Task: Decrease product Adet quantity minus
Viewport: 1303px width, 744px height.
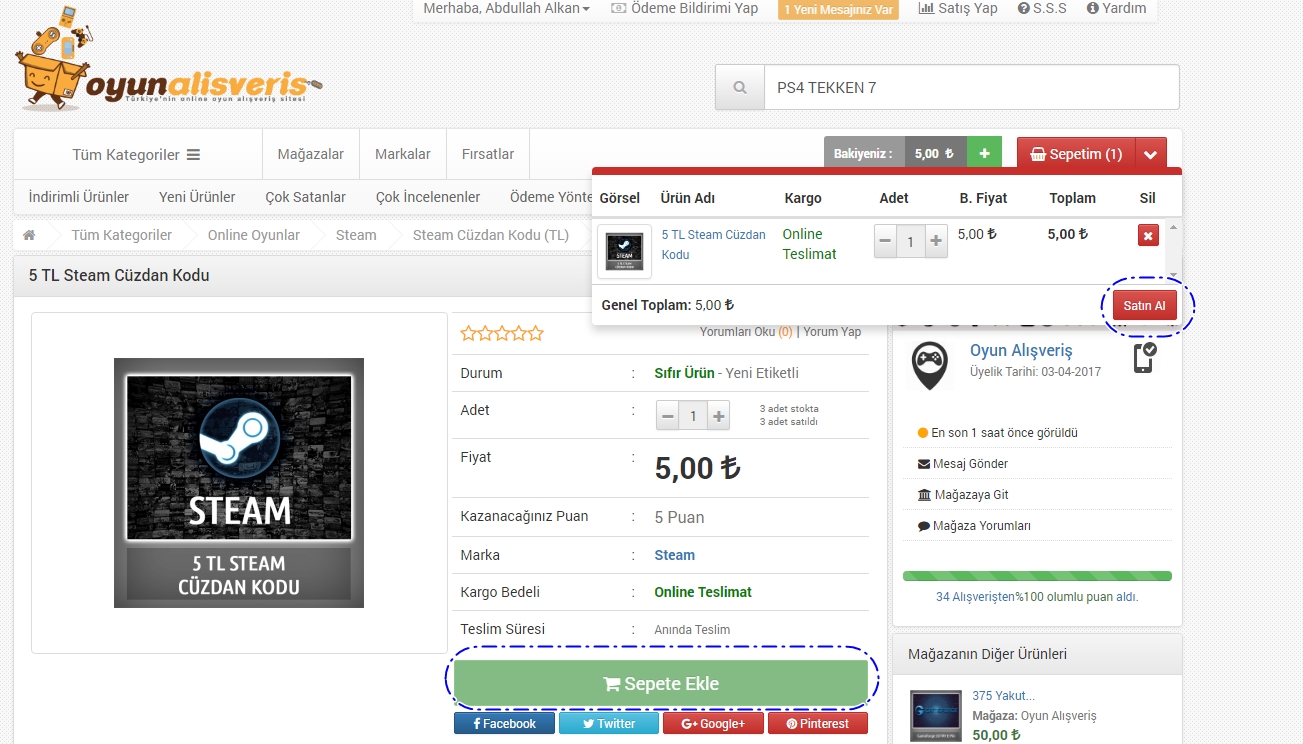Action: 668,415
